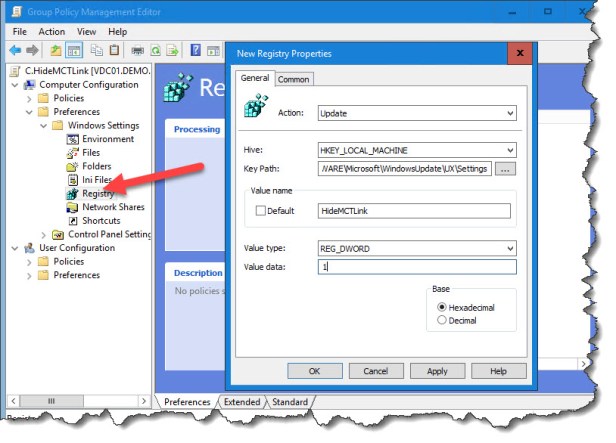Select the Shortcuts tree node
The height and width of the screenshot is (443, 616).
coord(101,220)
